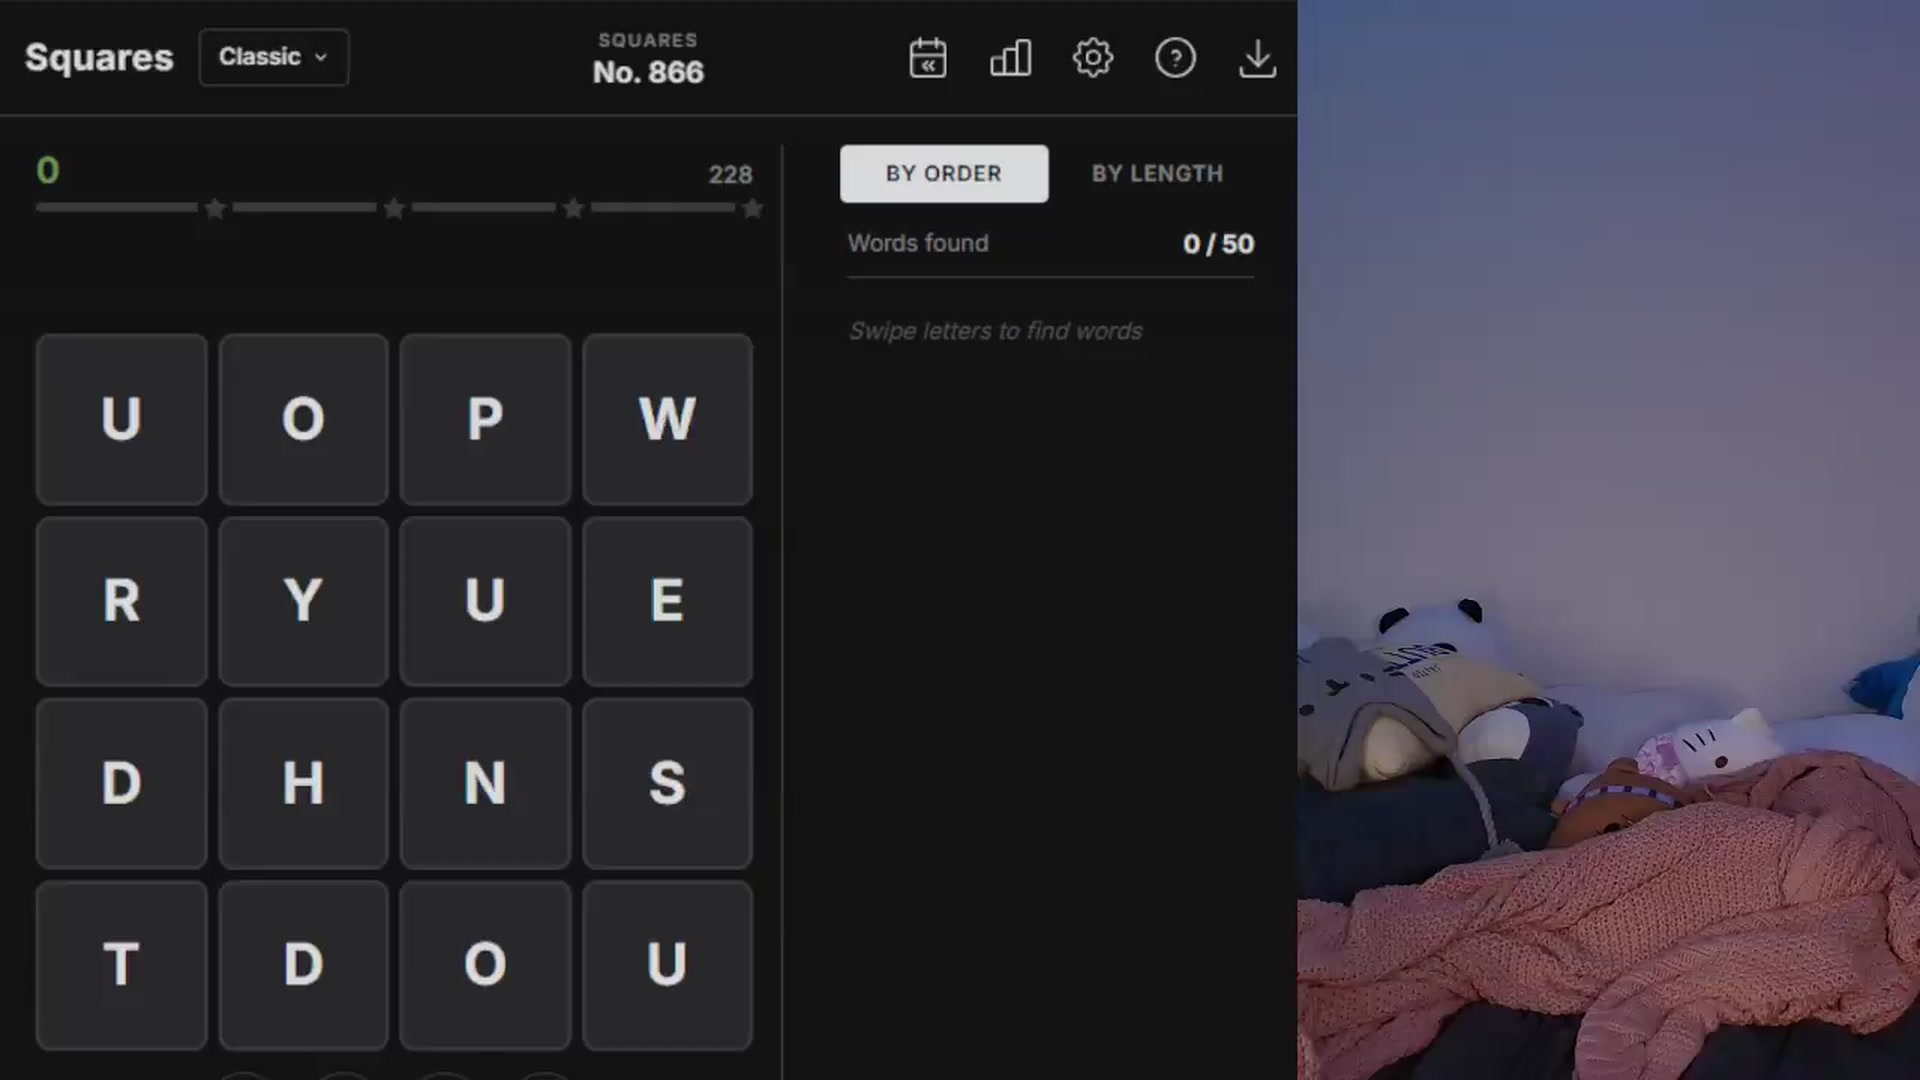Image resolution: width=1920 pixels, height=1080 pixels.
Task: Open the help question mark icon
Action: pyautogui.click(x=1175, y=58)
